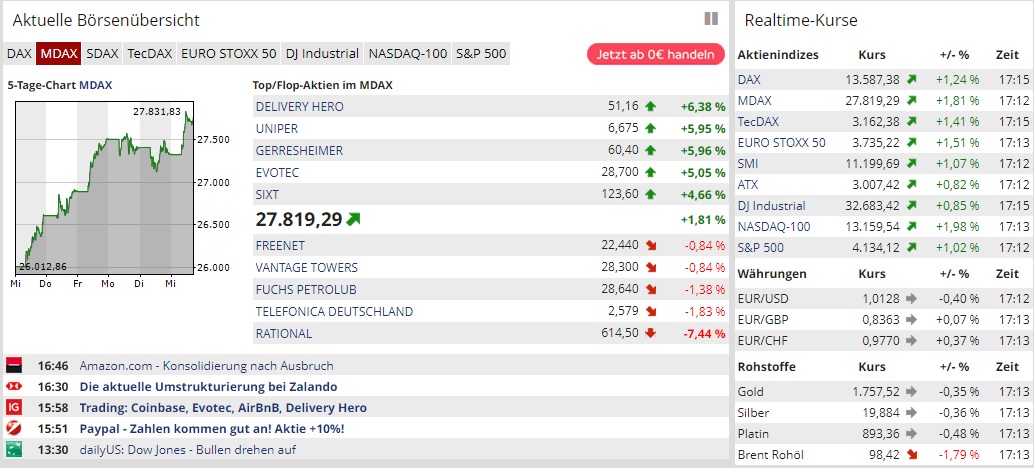Screen dimensions: 1034x468
Task: Open the Gold quote under Rohstoffe
Action: point(750,392)
